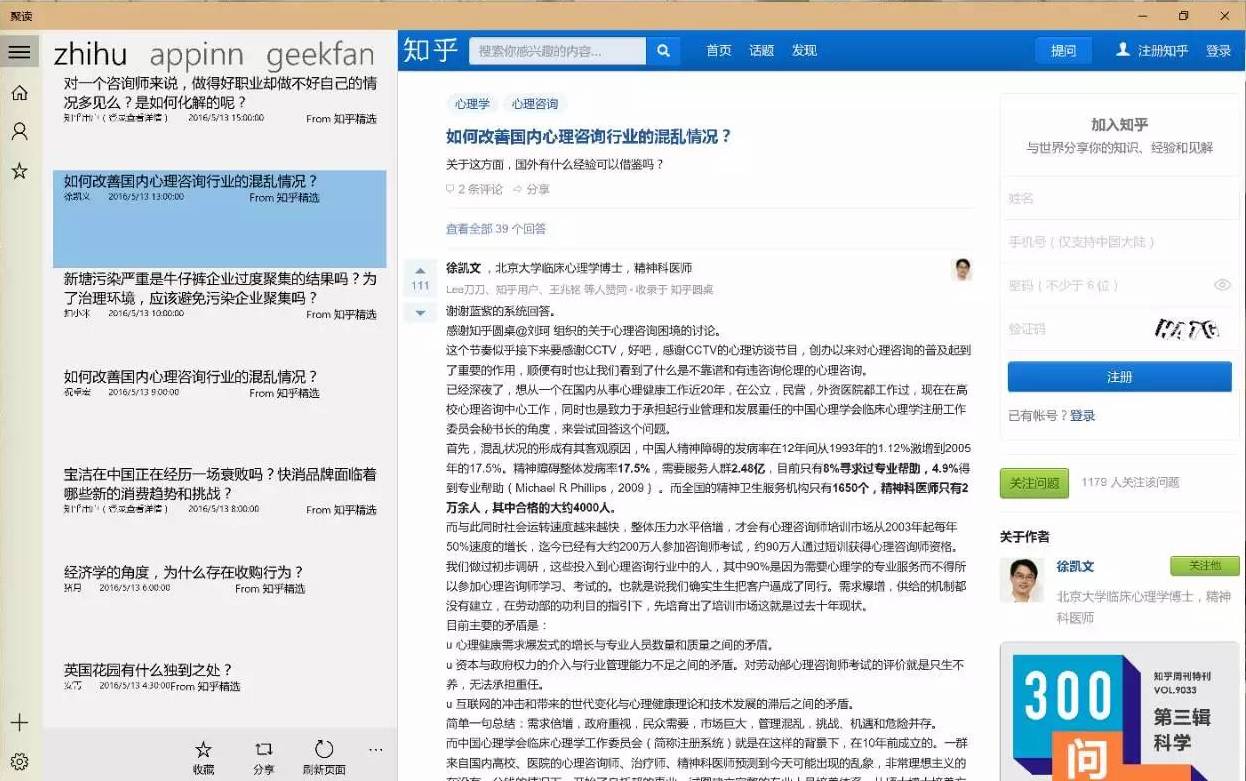Click the 手机号 input field

tap(1120, 242)
